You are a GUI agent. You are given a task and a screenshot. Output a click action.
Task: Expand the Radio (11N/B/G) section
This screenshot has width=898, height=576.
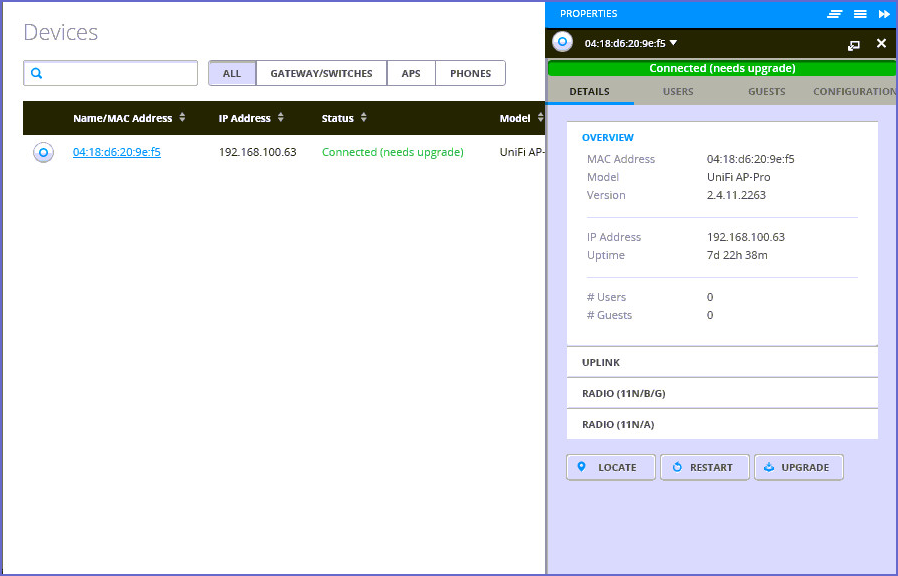[721, 394]
